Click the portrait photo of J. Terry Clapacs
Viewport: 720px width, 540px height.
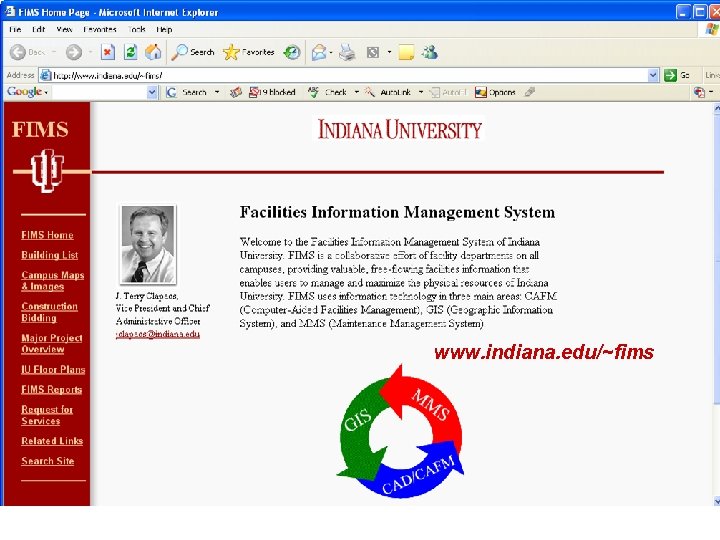point(148,244)
